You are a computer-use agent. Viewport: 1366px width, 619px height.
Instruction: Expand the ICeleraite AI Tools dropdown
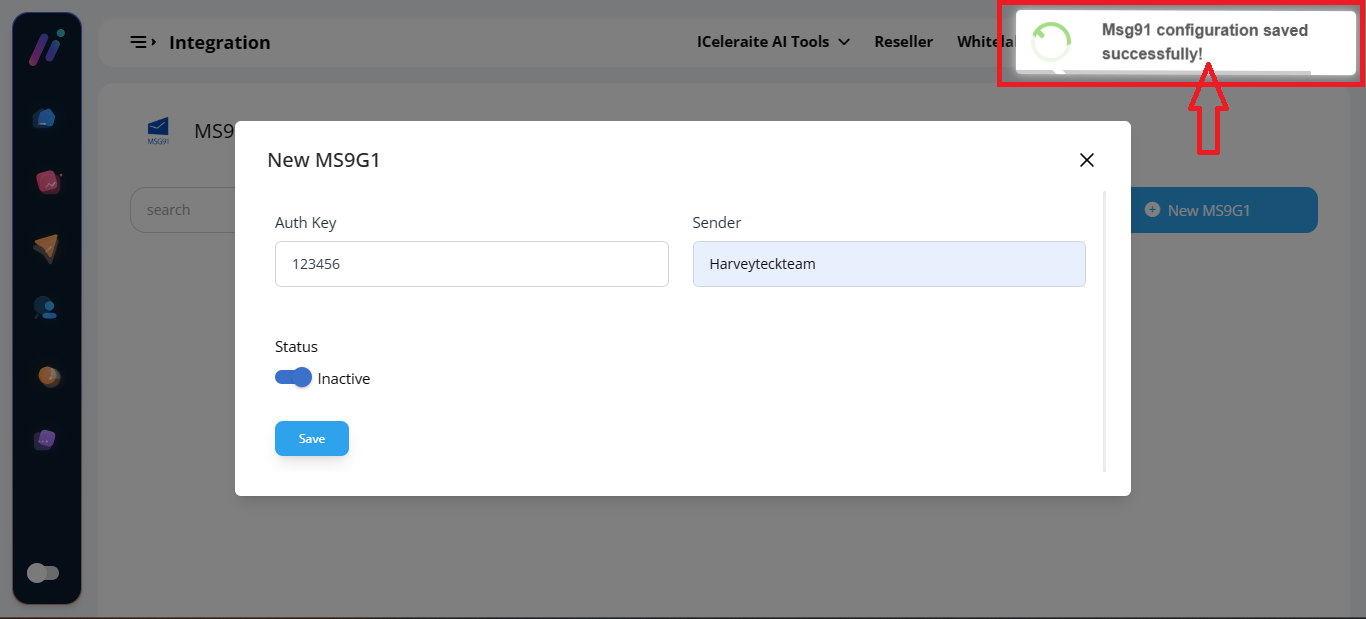pos(773,42)
